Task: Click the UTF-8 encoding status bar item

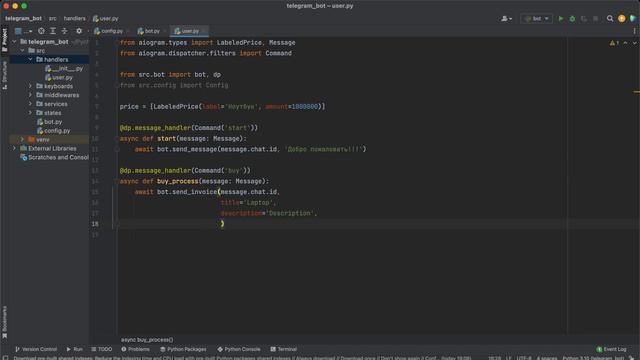Action: 524,358
